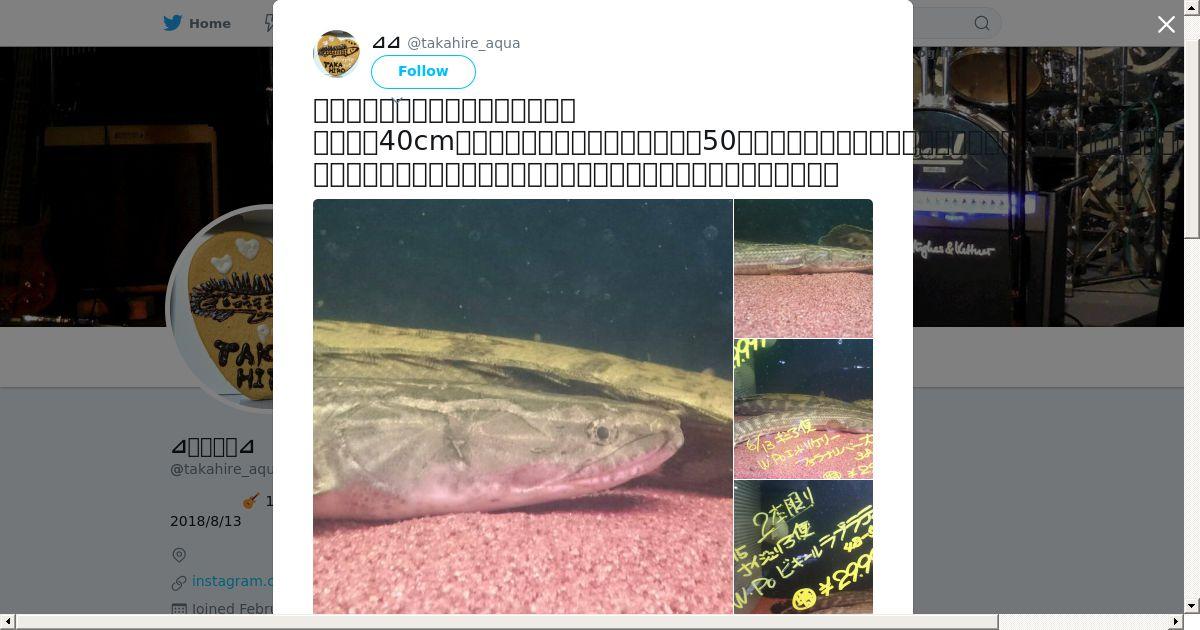The image size is (1200, 630).
Task: Open the @takahire_aqua handle in tweet header
Action: [x=463, y=43]
